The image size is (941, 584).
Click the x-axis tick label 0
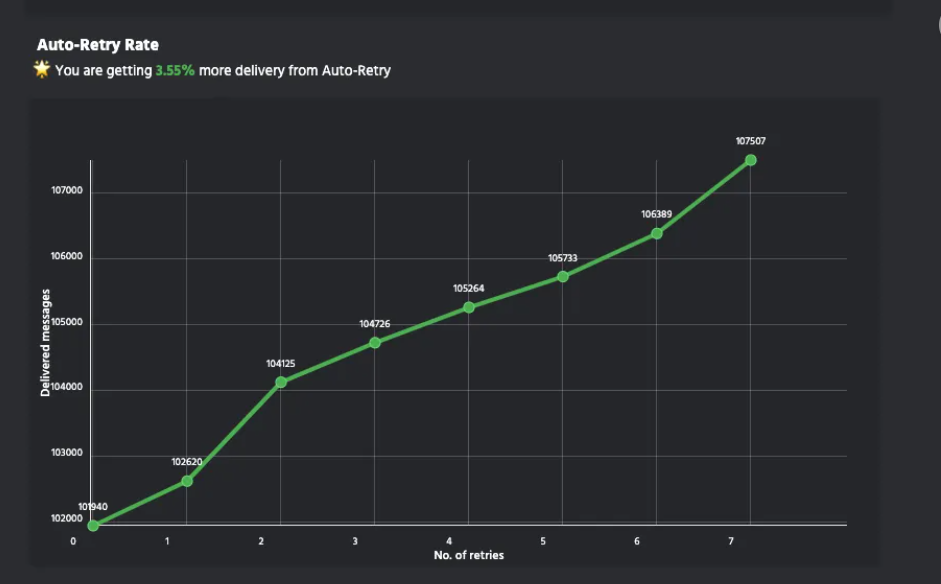[x=73, y=541]
